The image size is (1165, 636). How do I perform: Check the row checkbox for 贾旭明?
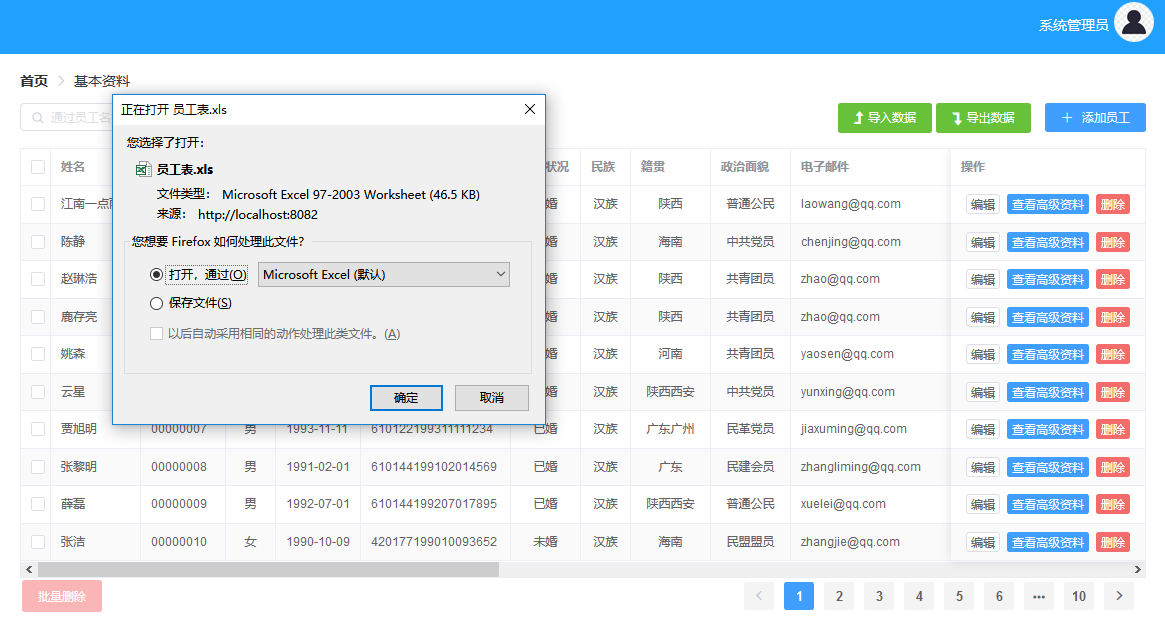click(x=38, y=429)
